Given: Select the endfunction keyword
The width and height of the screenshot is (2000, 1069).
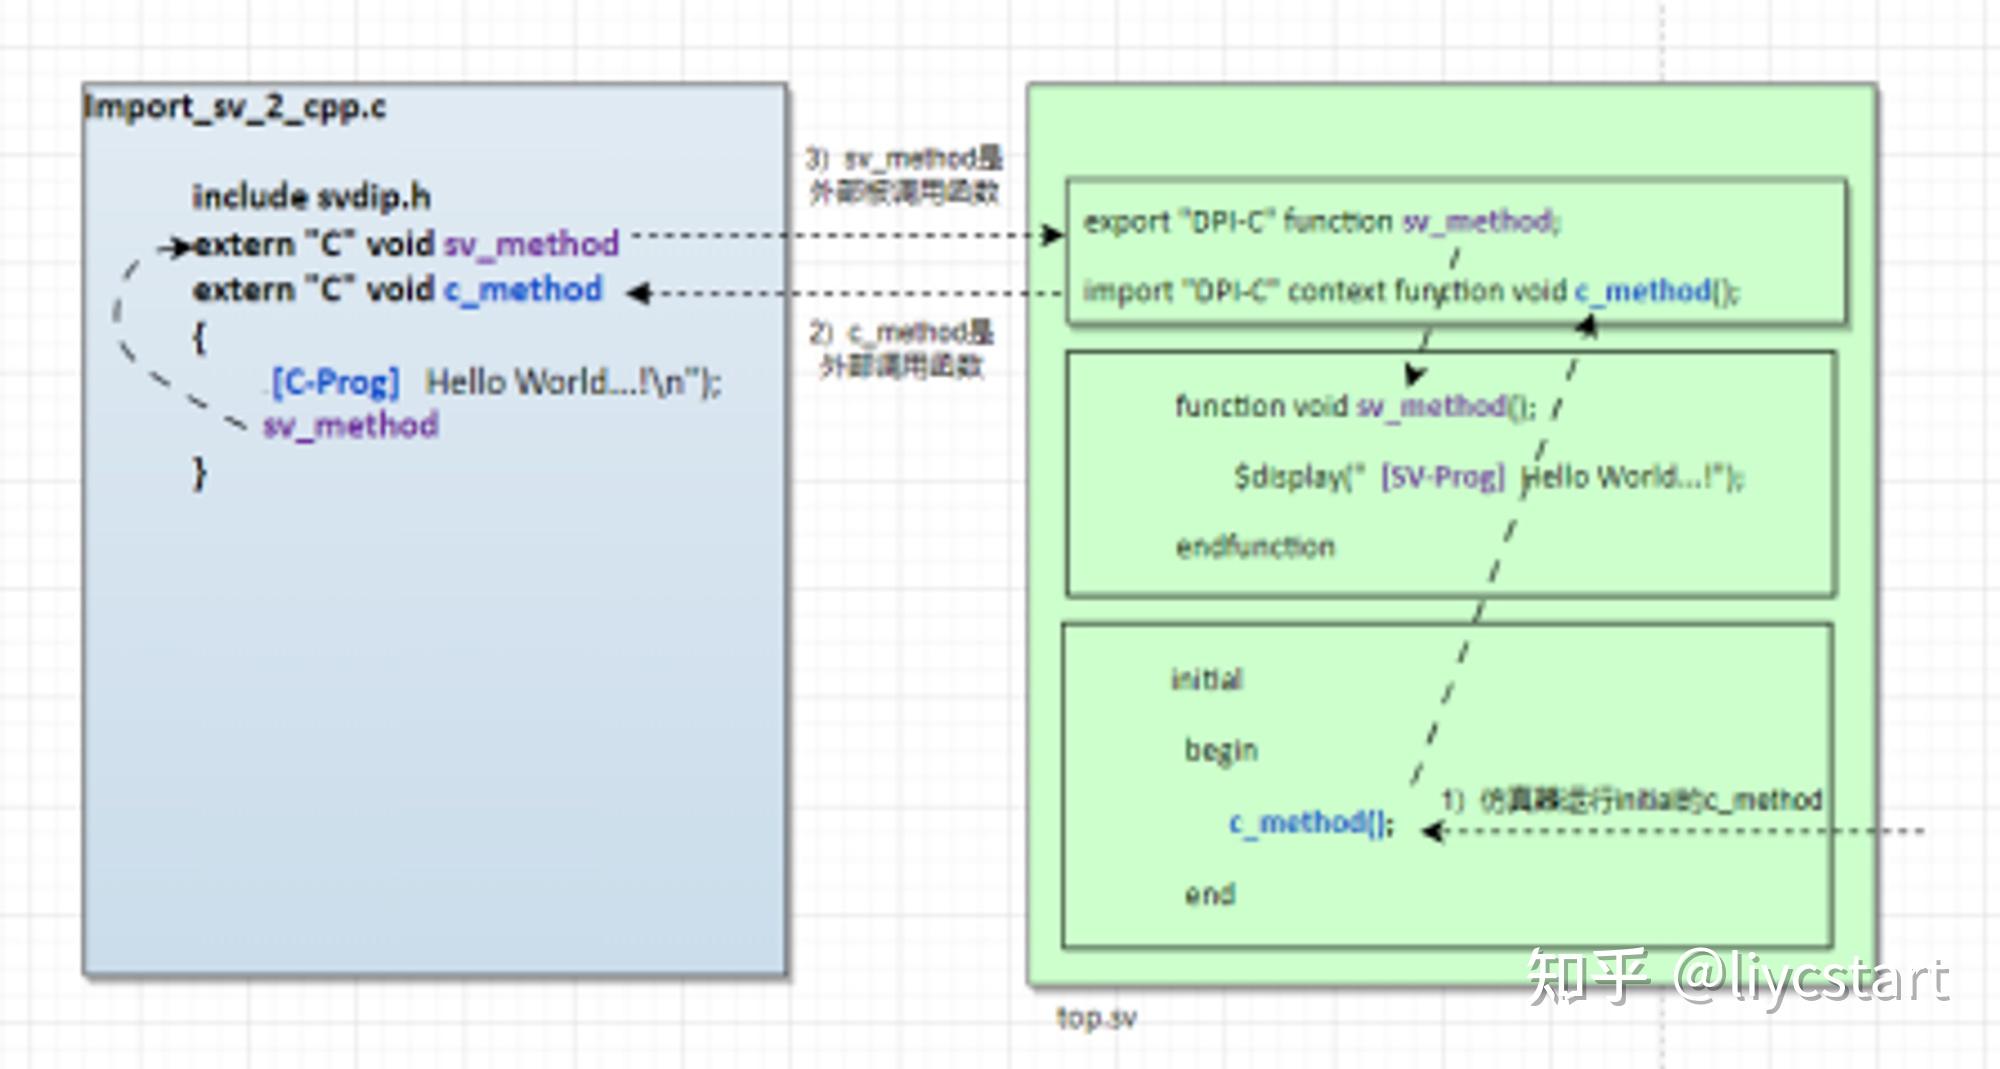Looking at the screenshot, I should pos(1255,546).
